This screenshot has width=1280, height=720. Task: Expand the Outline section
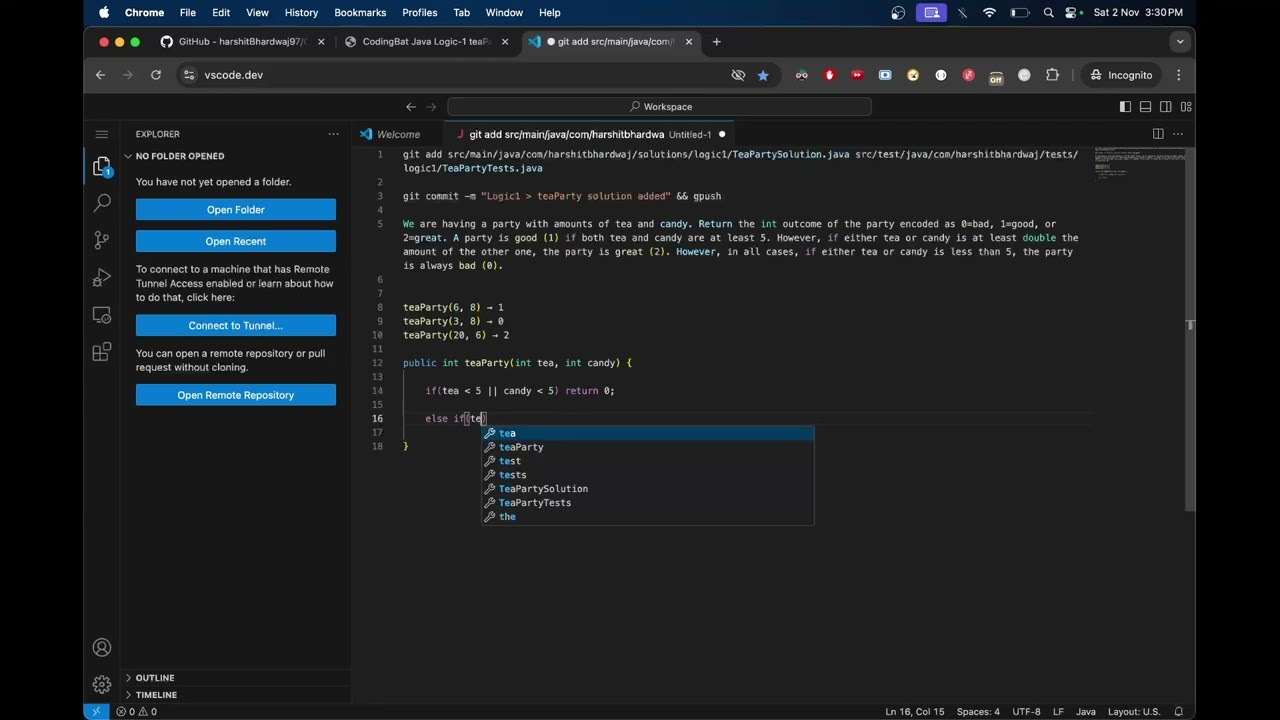pos(155,678)
